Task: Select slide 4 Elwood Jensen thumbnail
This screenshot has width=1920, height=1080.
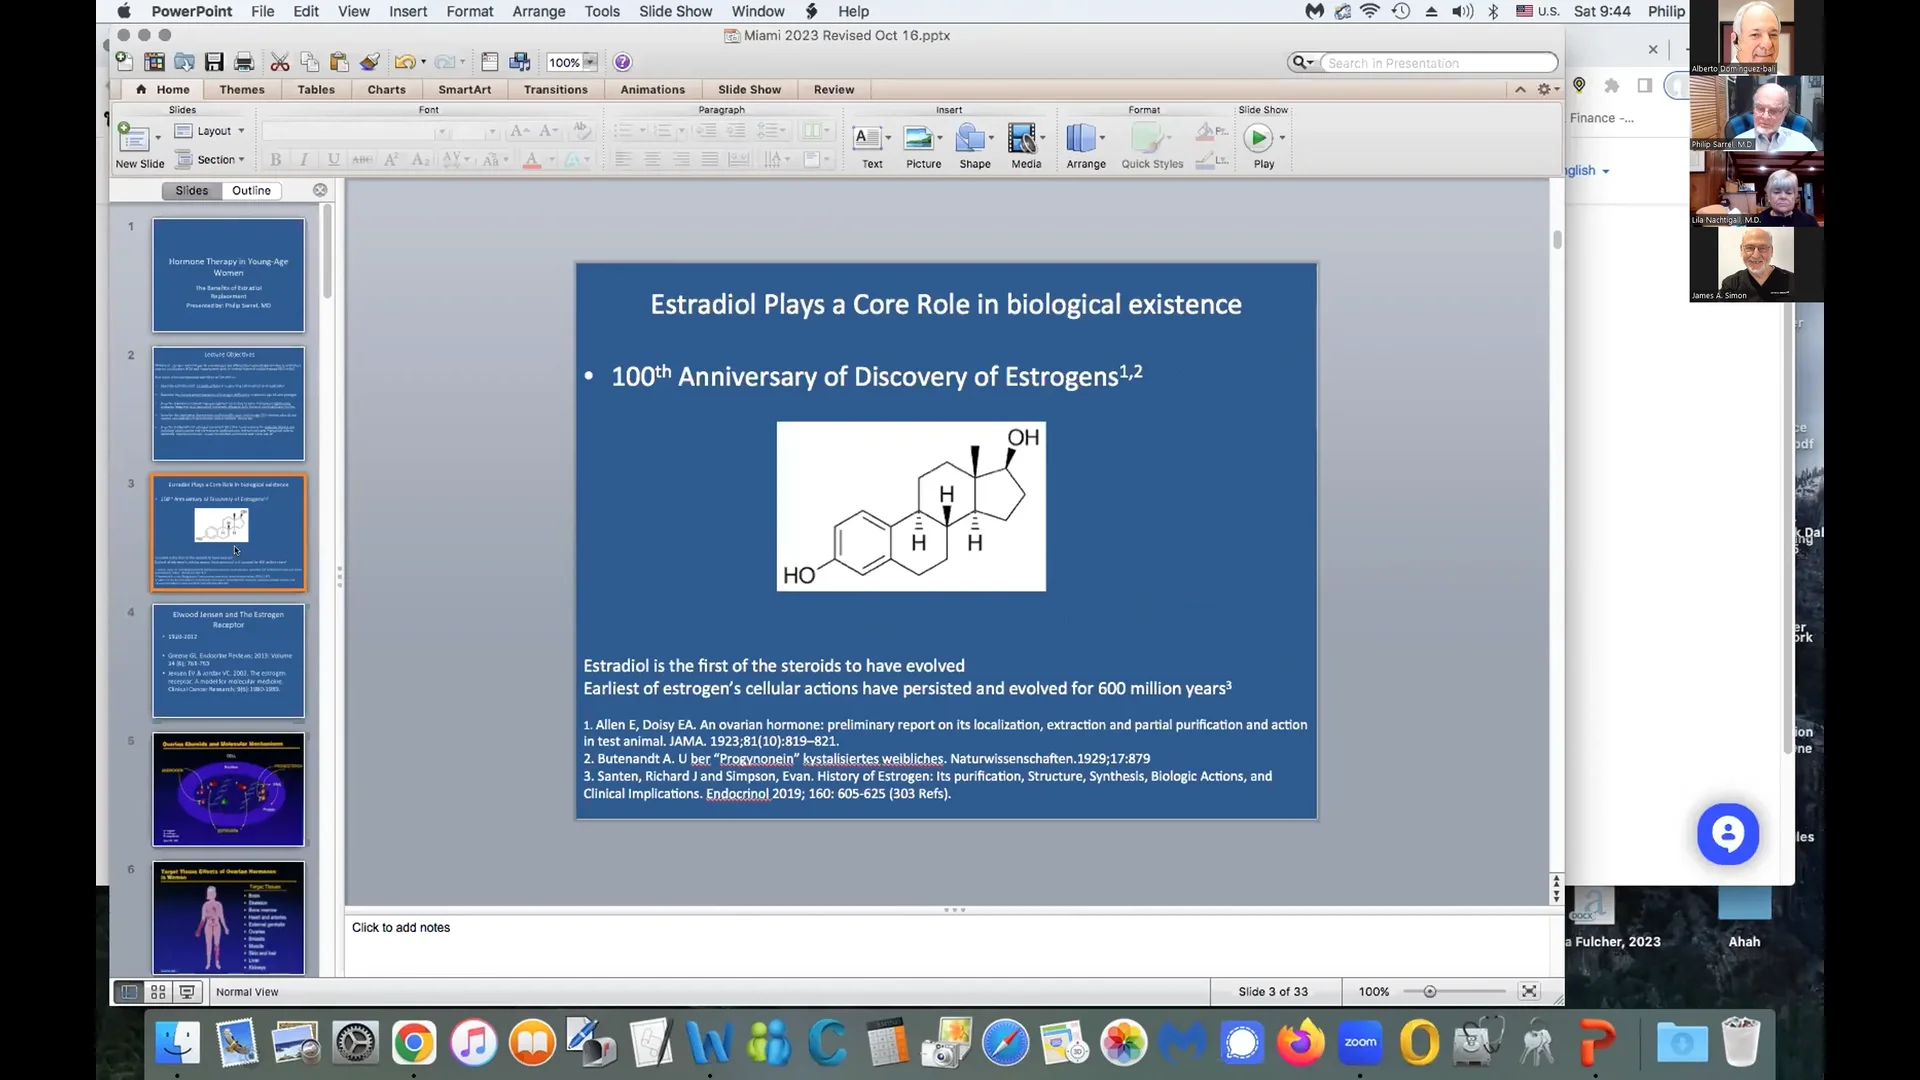Action: pos(228,661)
